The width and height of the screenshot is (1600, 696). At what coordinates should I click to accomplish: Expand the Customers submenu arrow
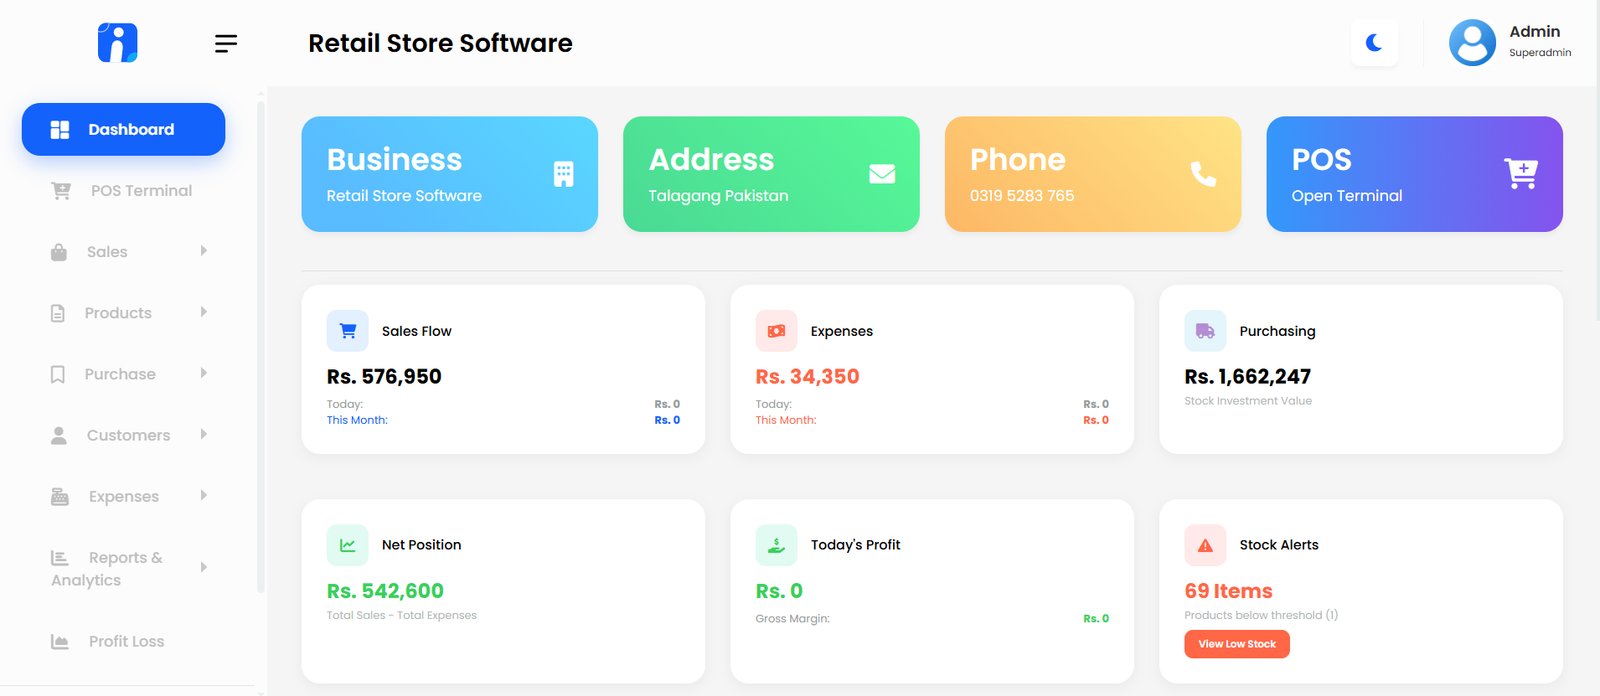[x=203, y=434]
